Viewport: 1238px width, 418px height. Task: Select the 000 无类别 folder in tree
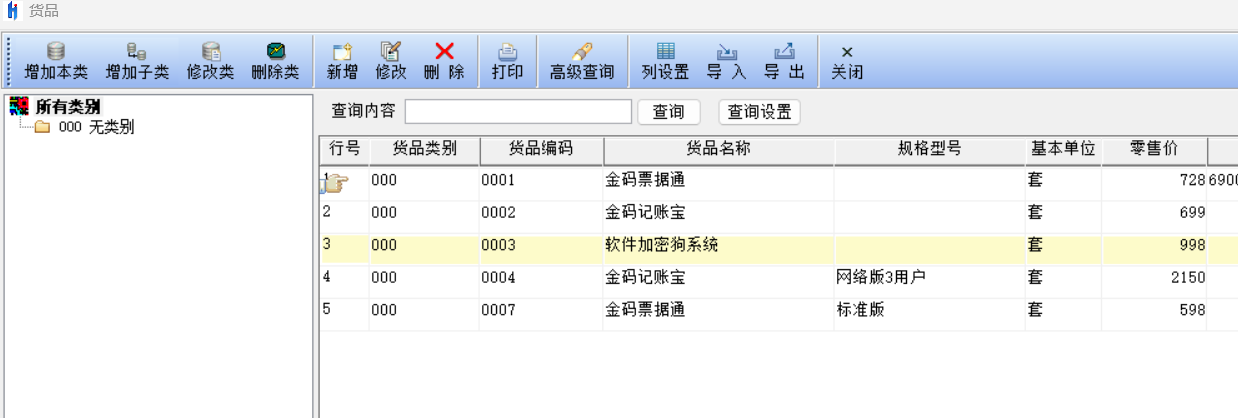coord(95,127)
